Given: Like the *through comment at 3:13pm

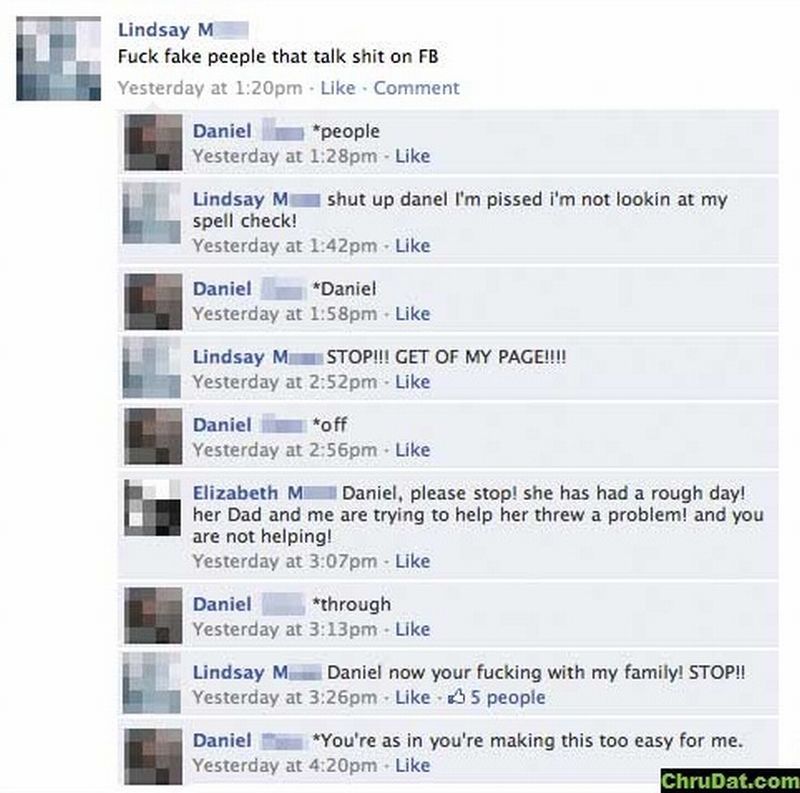Looking at the screenshot, I should (x=413, y=629).
